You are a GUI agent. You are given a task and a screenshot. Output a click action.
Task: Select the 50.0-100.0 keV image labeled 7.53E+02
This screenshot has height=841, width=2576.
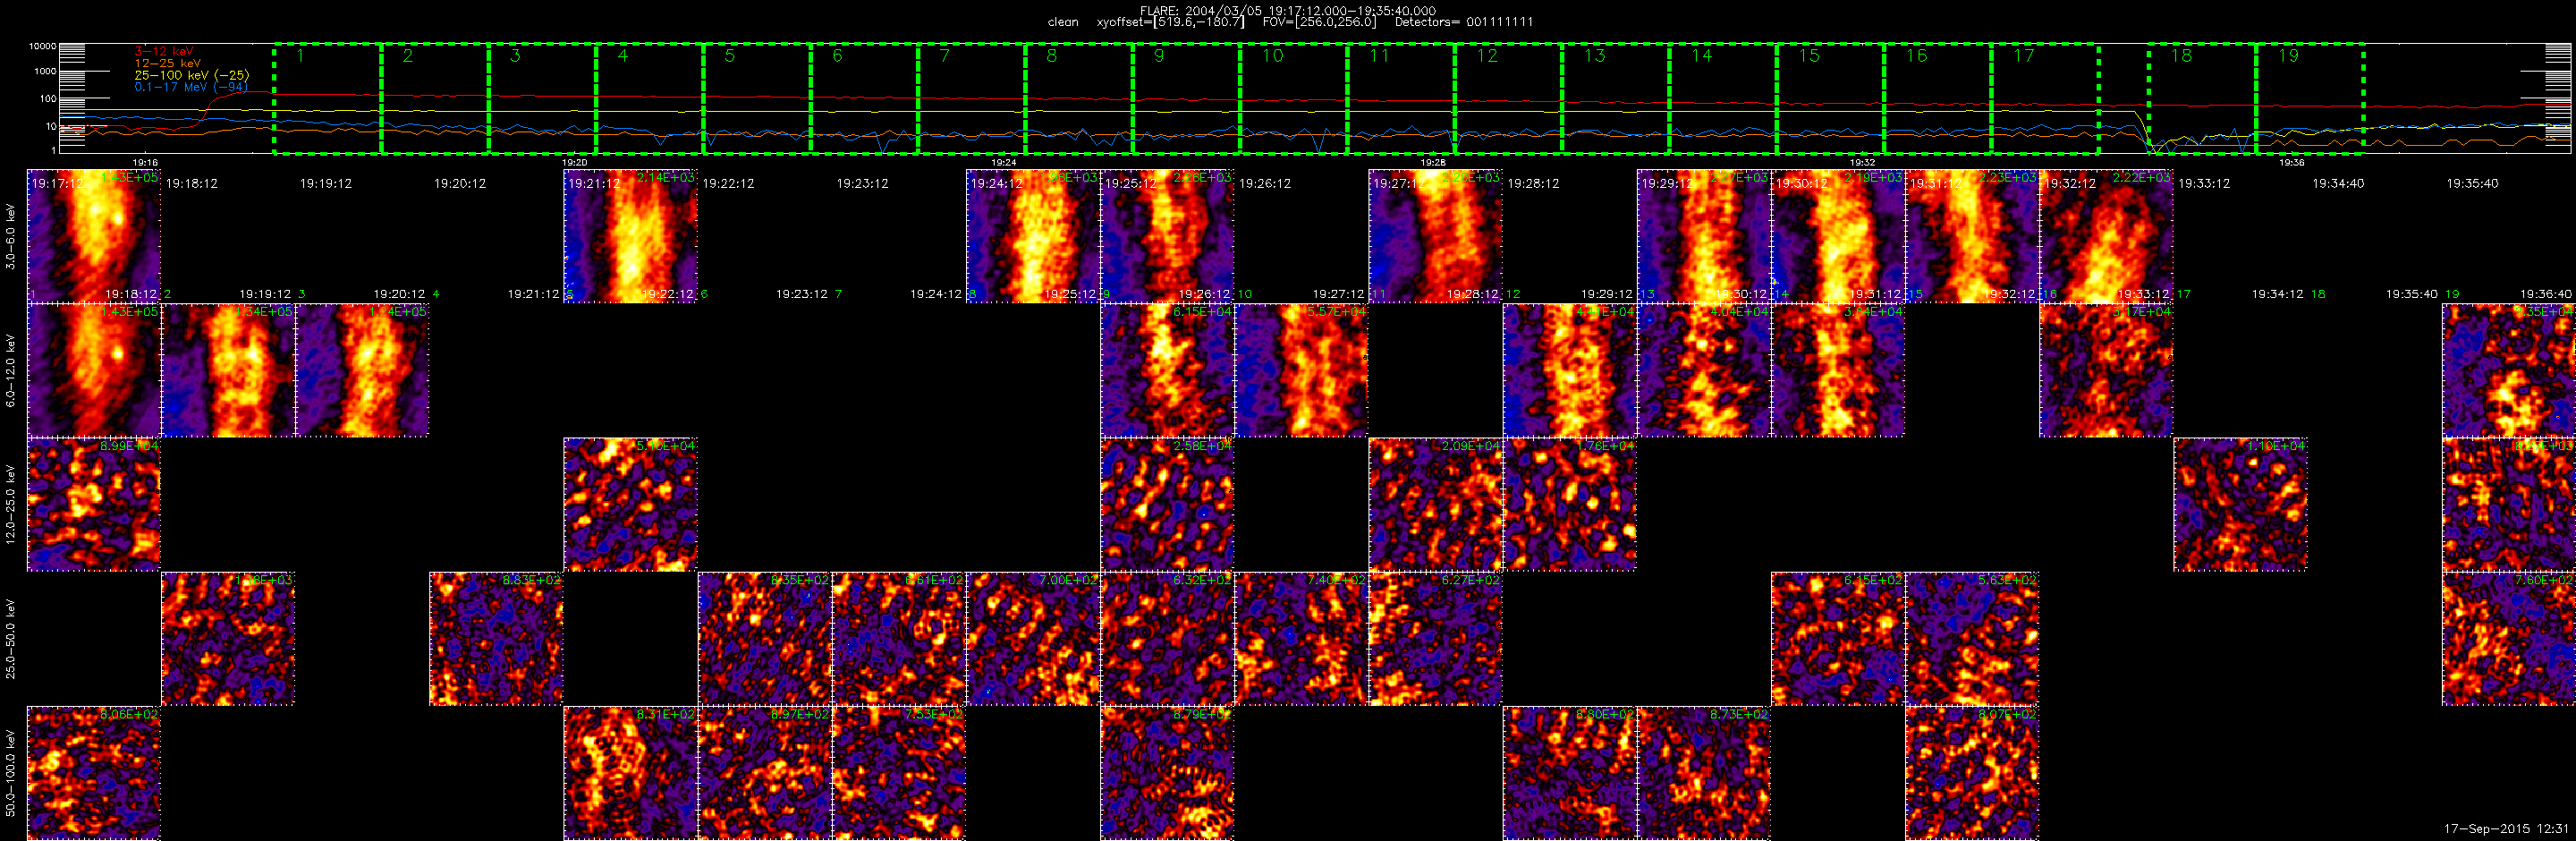tap(899, 773)
